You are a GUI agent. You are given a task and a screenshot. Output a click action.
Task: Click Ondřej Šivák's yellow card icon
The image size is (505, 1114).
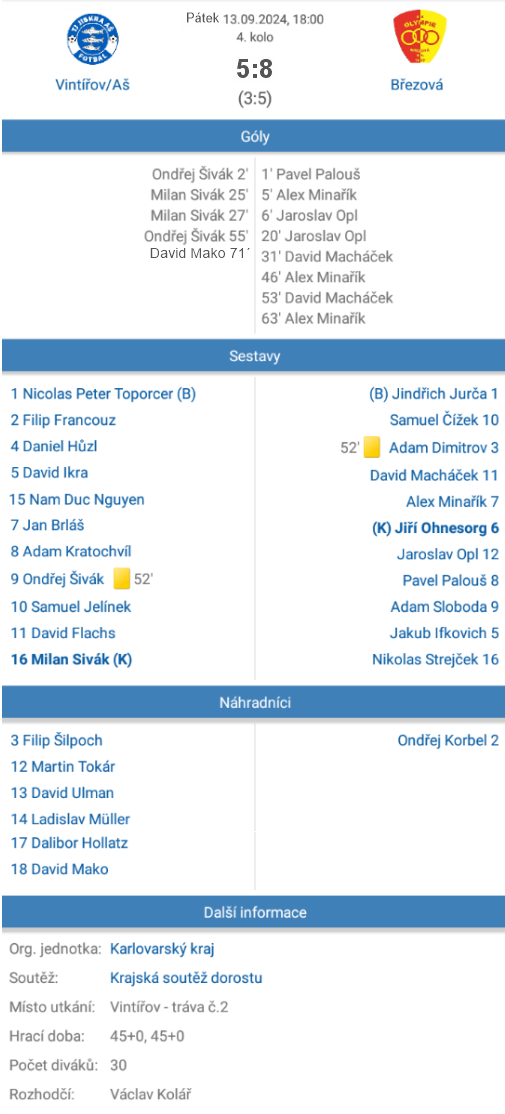coord(121,579)
